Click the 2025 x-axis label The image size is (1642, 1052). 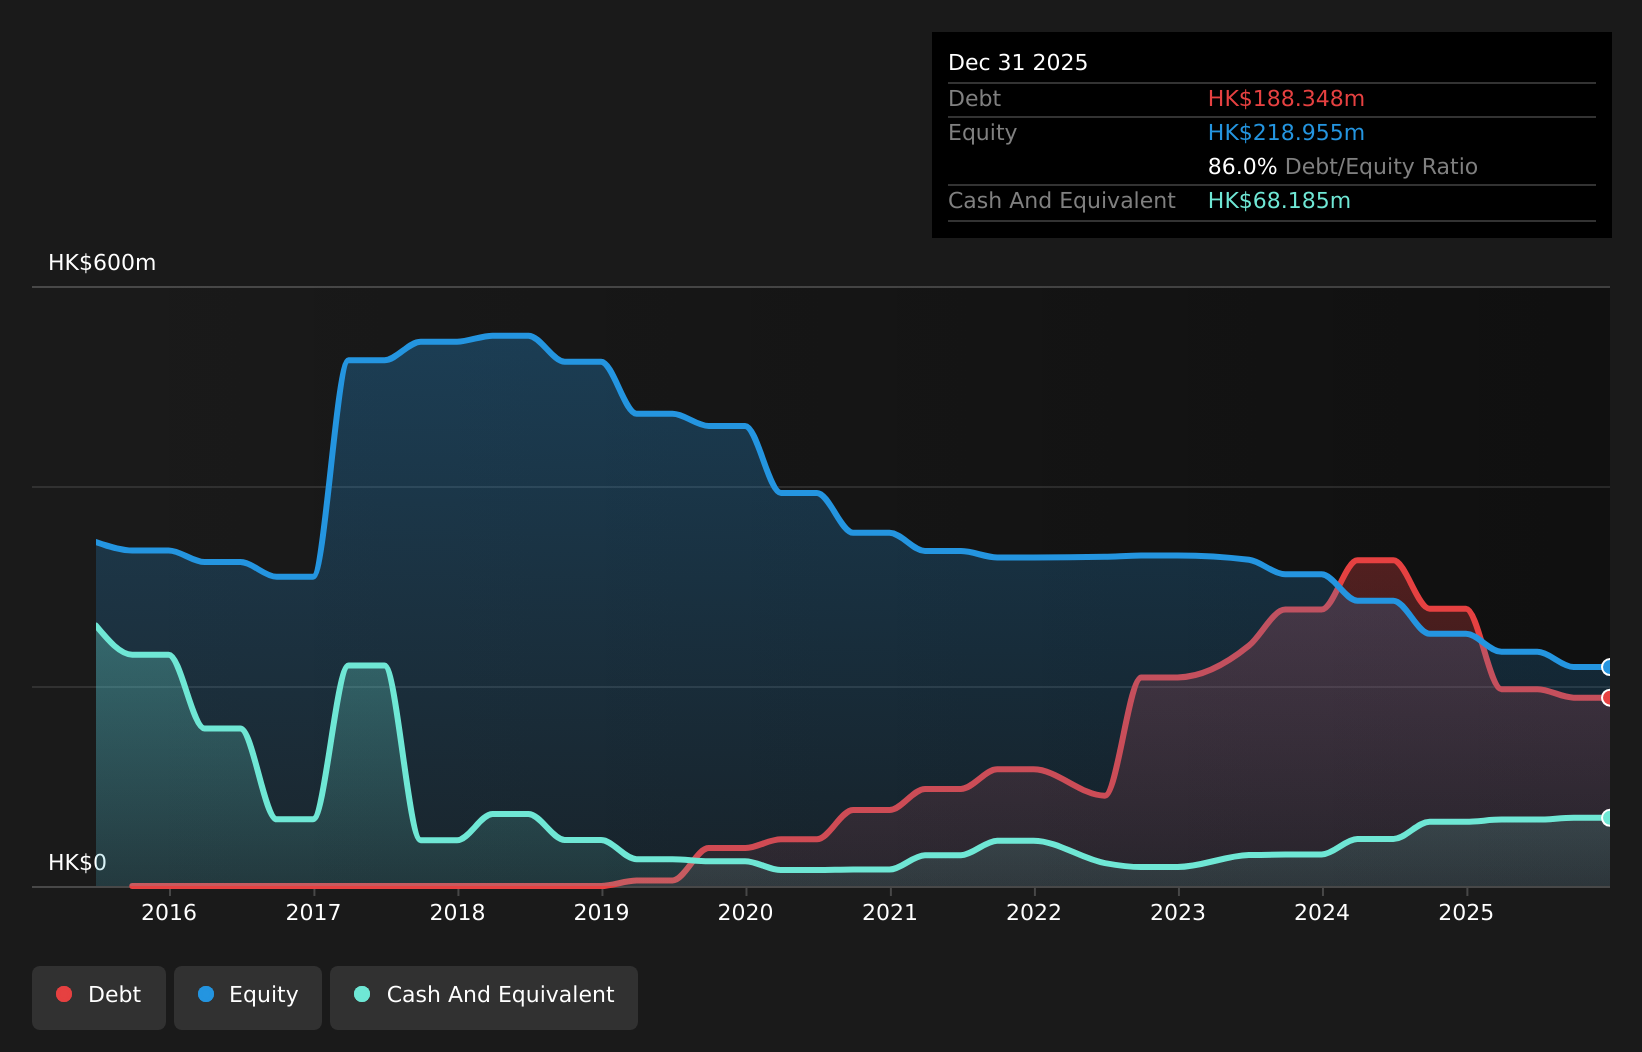pyautogui.click(x=1466, y=912)
